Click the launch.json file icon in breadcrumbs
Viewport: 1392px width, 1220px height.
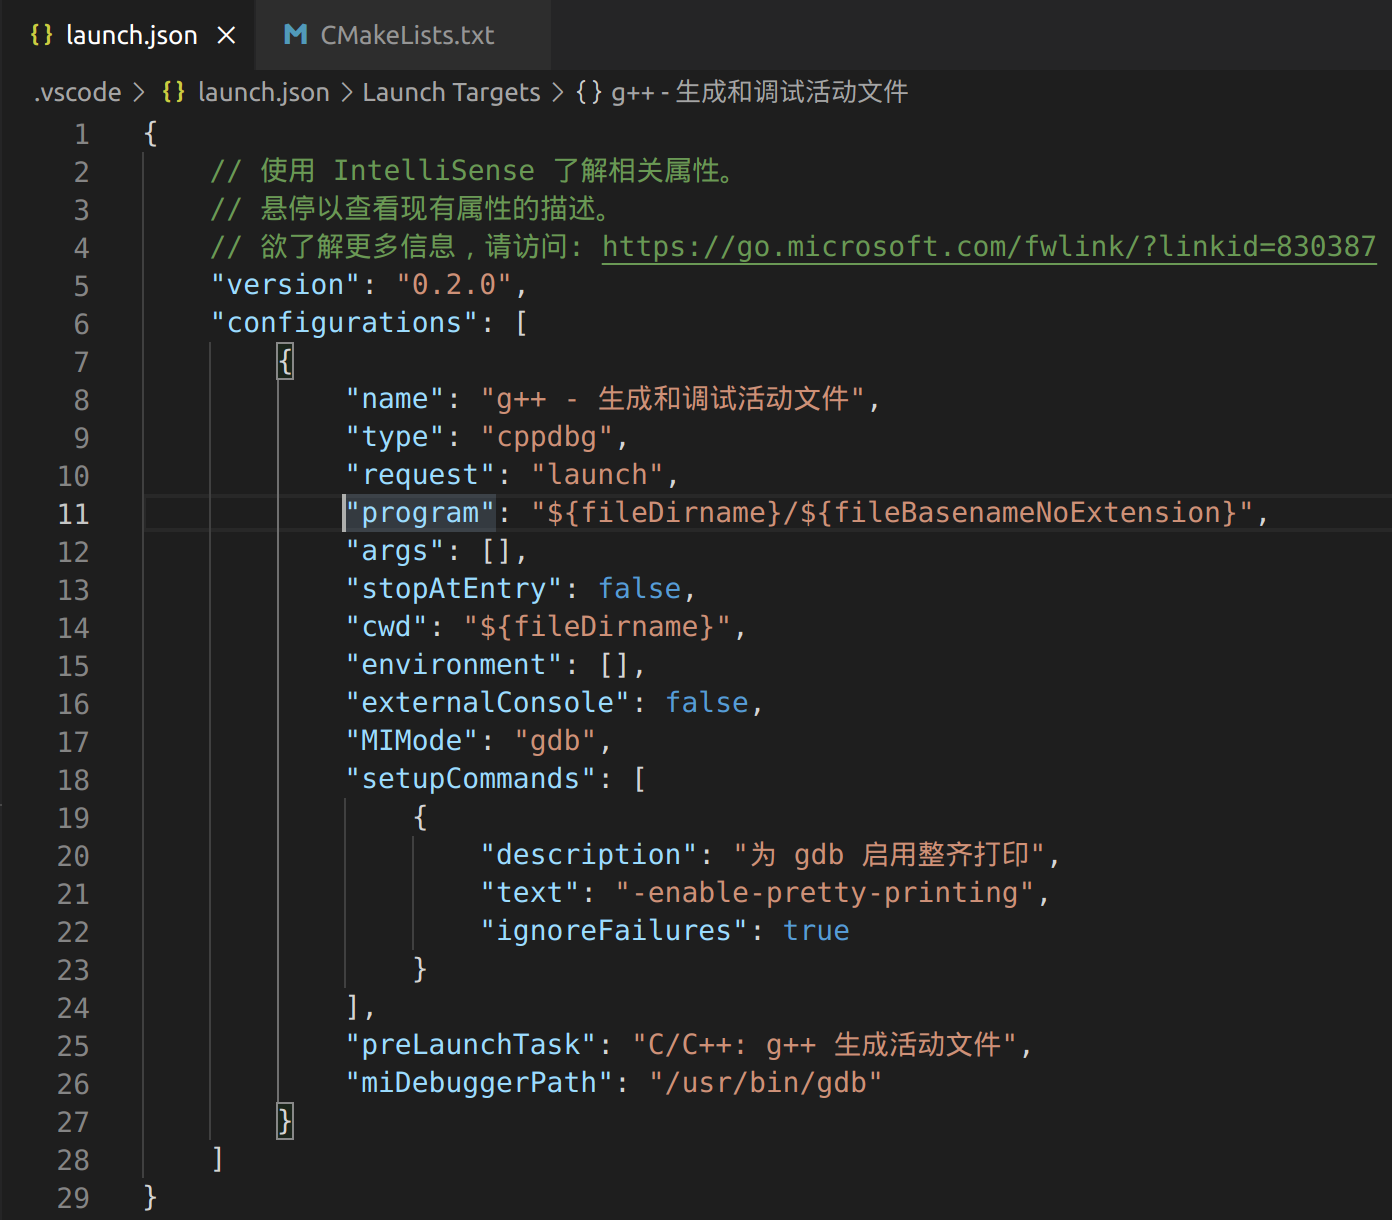tap(172, 91)
